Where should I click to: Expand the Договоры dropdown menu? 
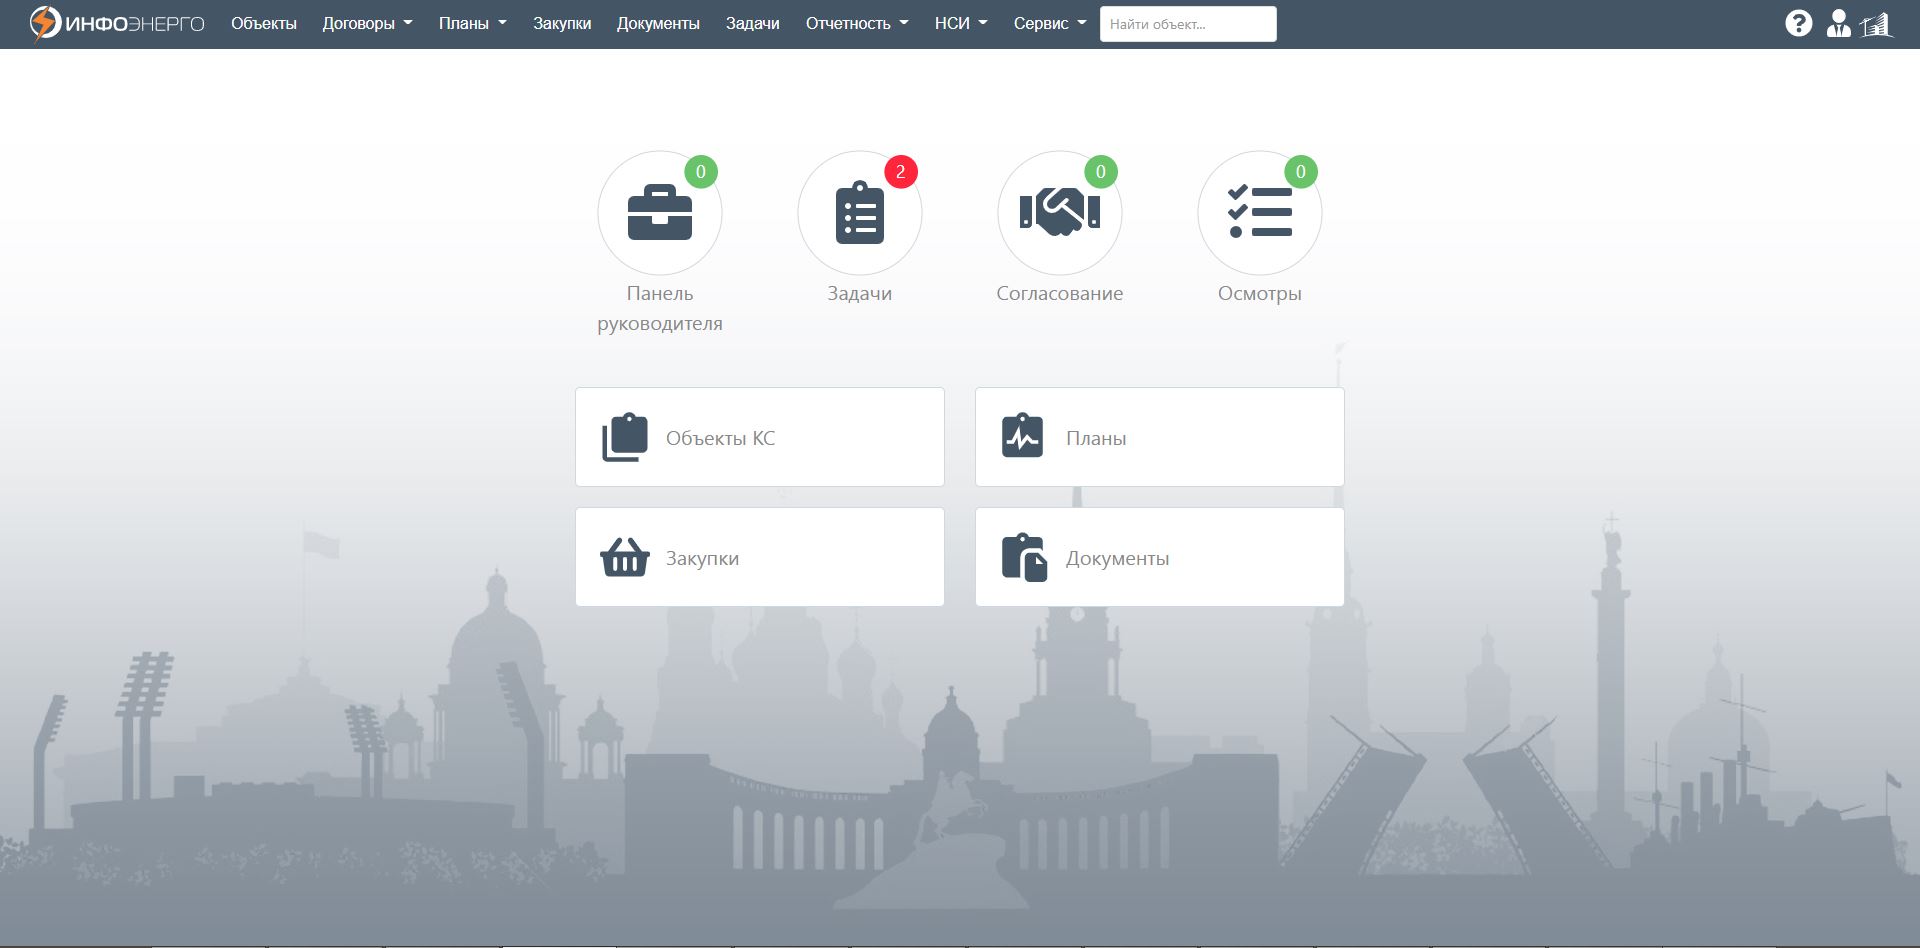coord(367,23)
